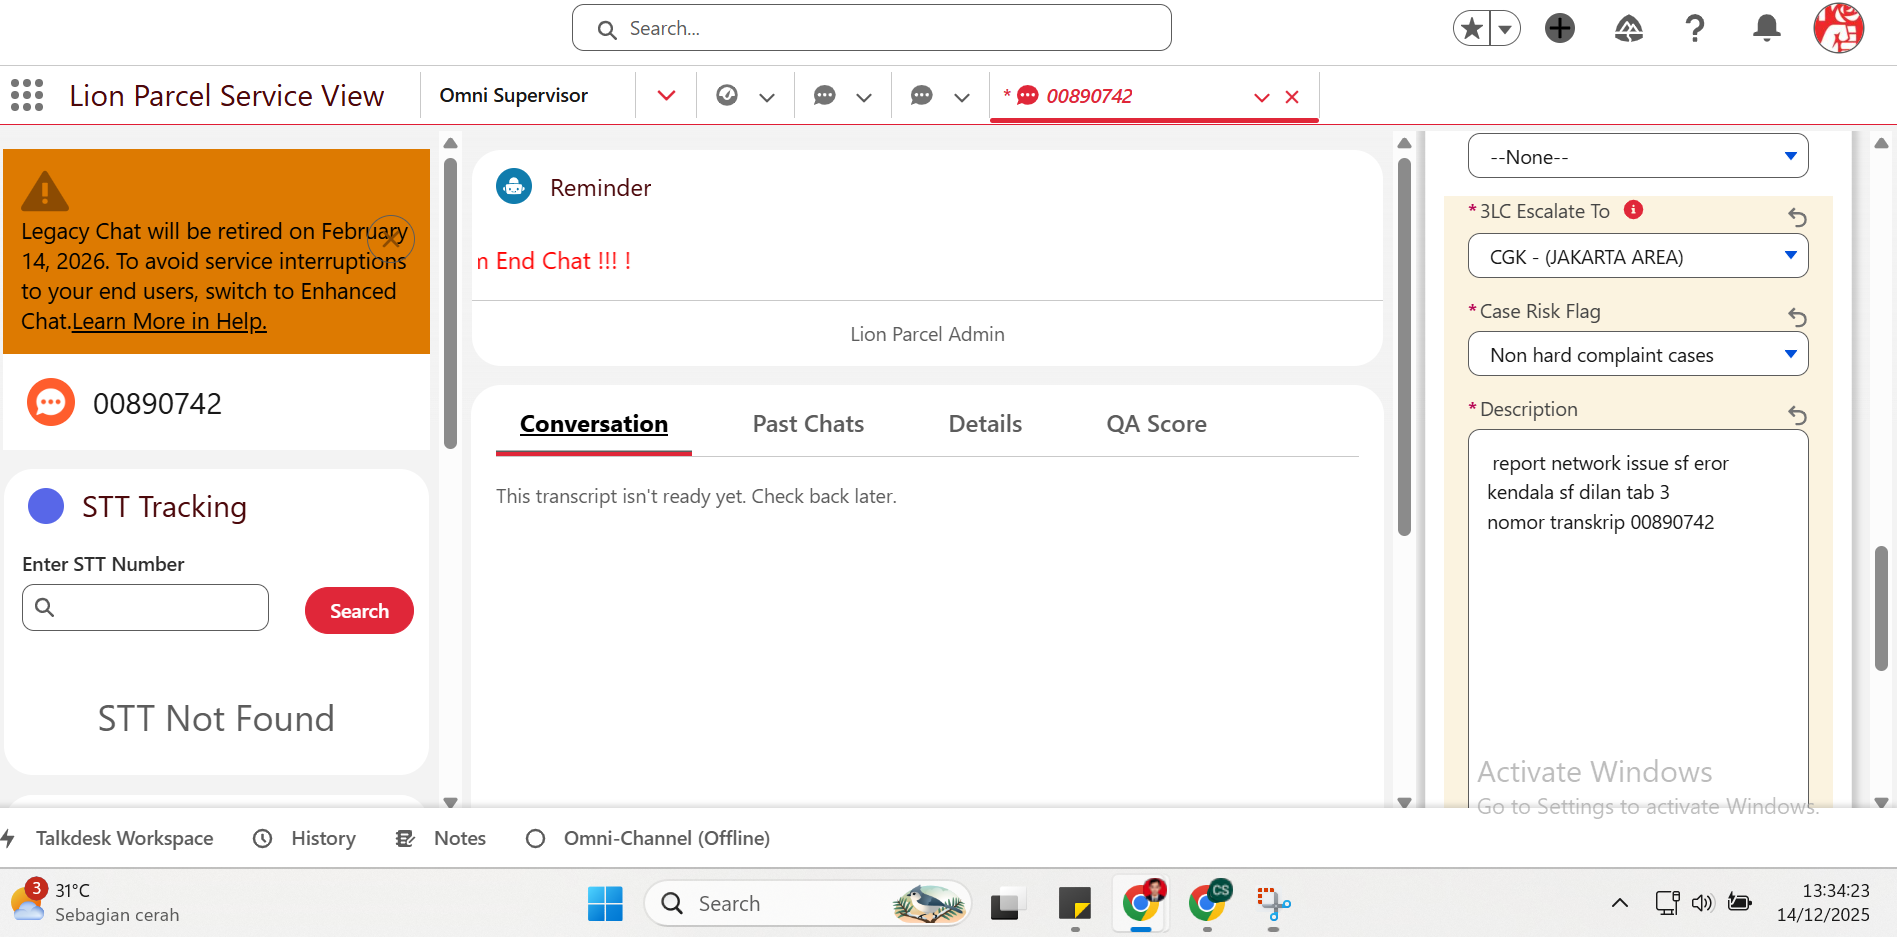Click the orange chat icon beside 00890742
This screenshot has height=937, width=1897.
point(51,403)
